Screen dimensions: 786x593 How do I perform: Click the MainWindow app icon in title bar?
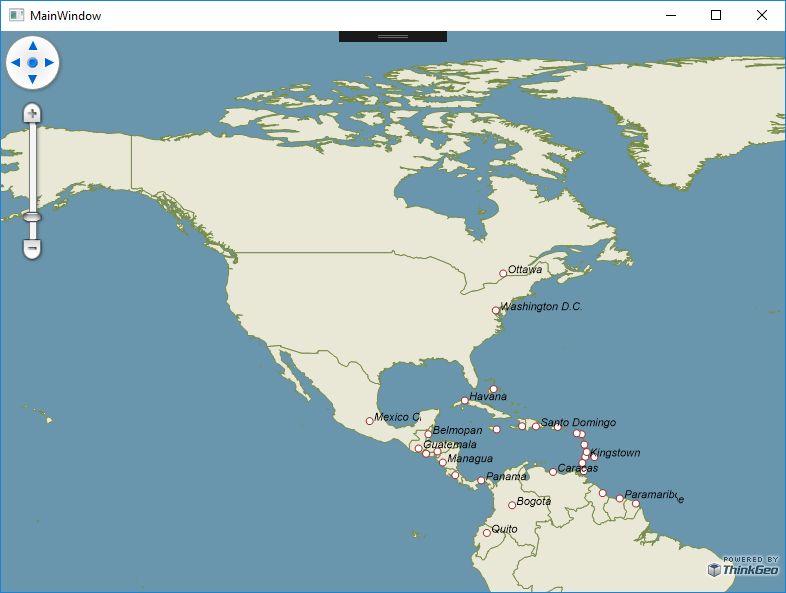(x=16, y=16)
